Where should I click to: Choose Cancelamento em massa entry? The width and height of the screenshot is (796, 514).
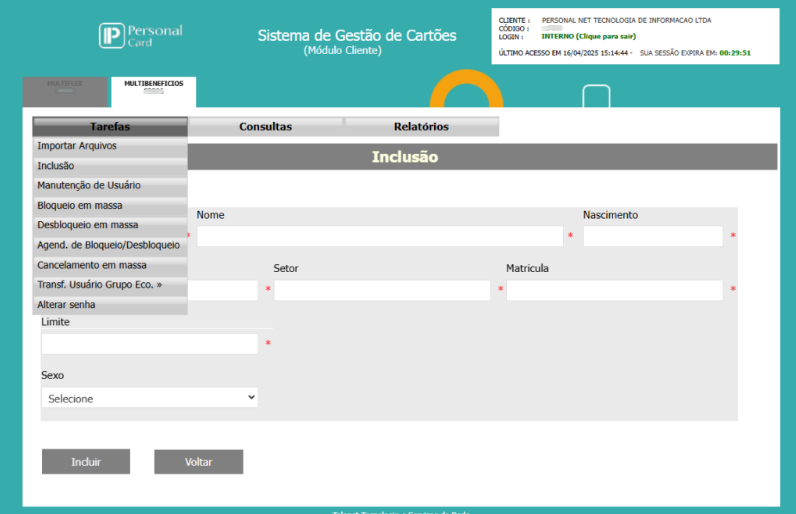click(110, 265)
